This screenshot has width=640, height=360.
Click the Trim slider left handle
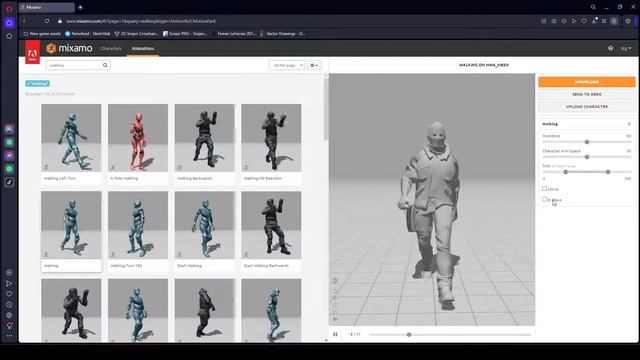click(x=565, y=172)
